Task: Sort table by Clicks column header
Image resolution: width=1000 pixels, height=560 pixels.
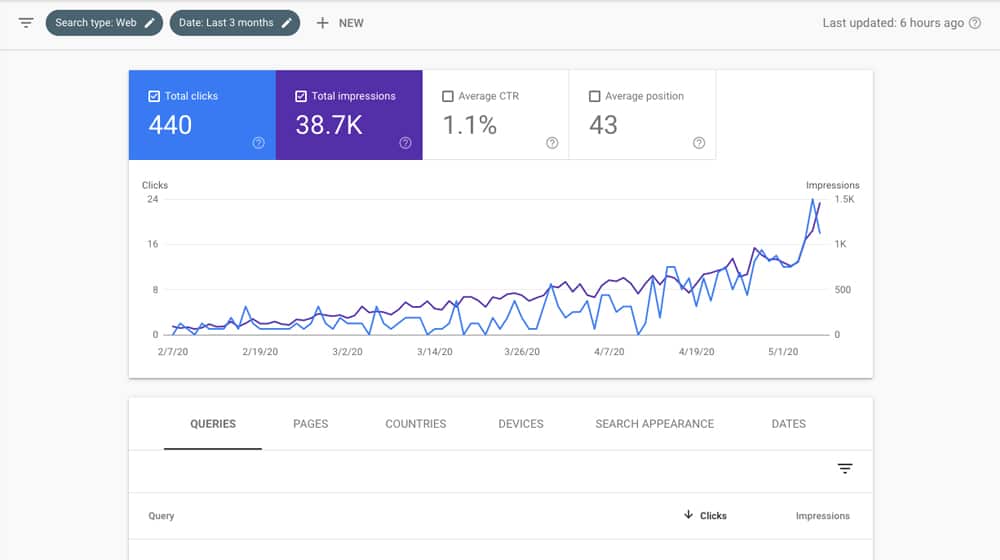Action: pyautogui.click(x=713, y=515)
